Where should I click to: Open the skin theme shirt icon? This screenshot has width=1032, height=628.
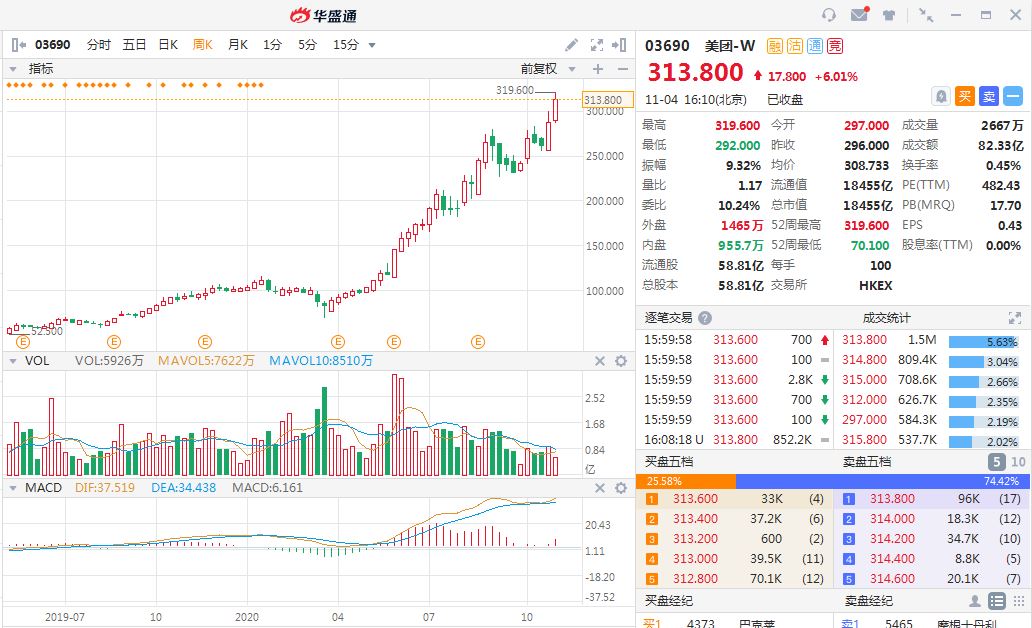[889, 14]
